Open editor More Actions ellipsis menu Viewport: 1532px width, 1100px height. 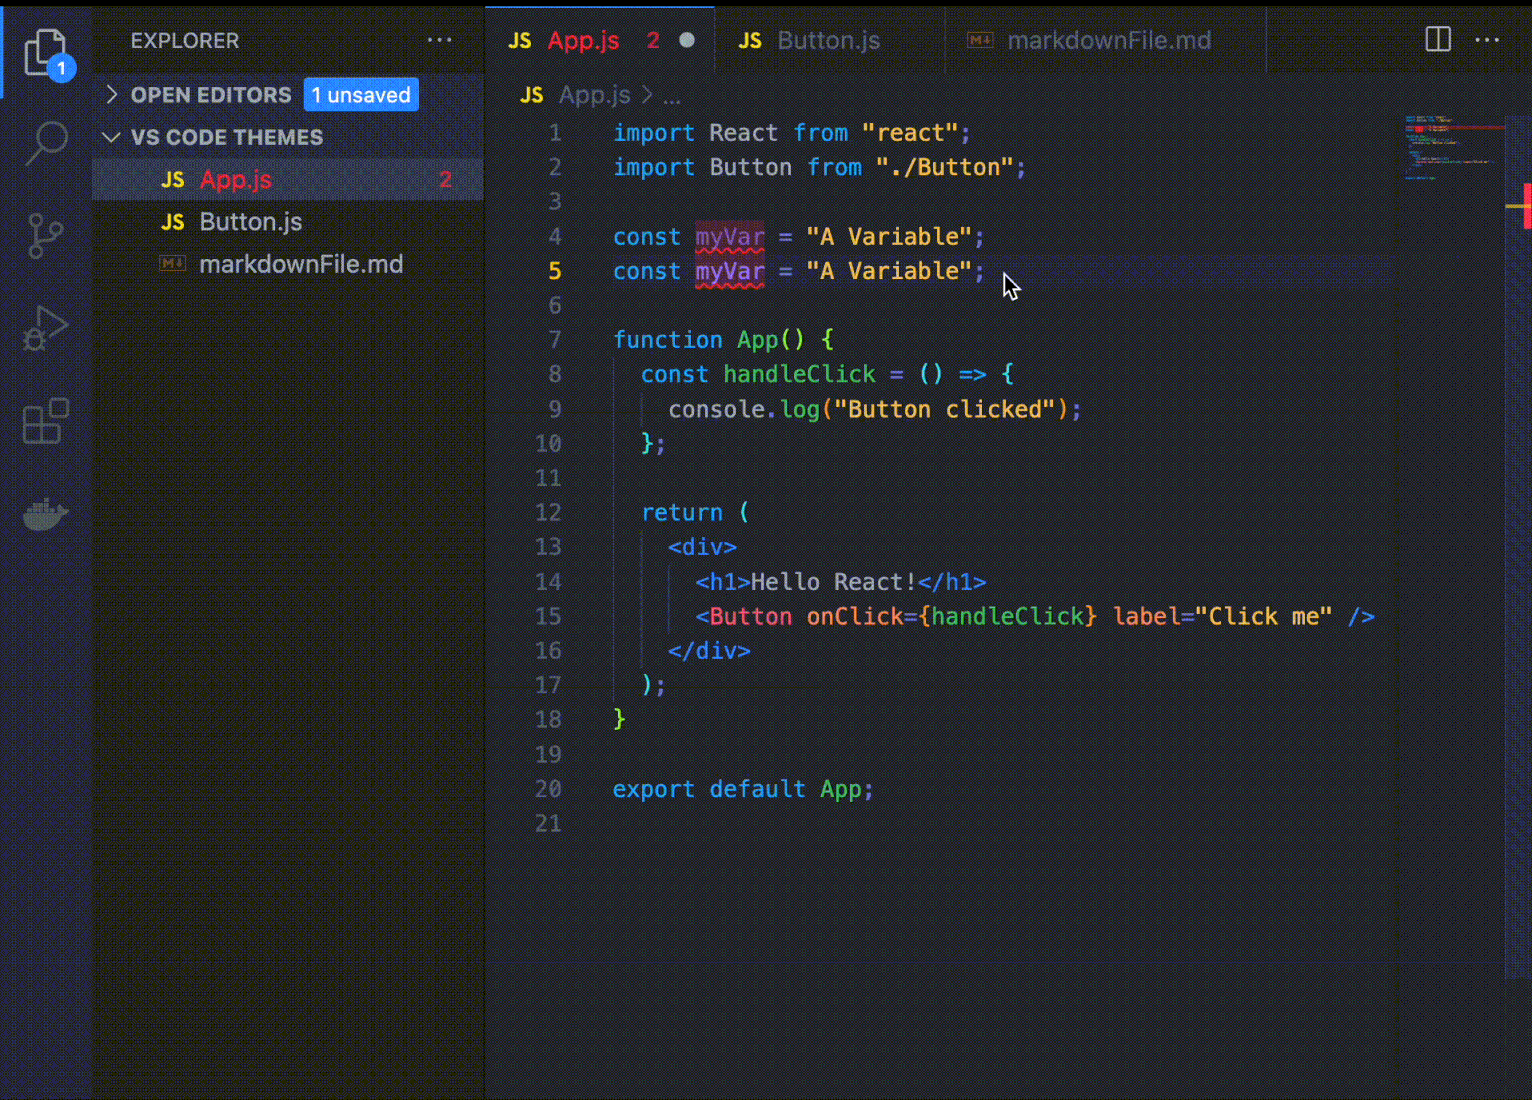tap(1487, 40)
